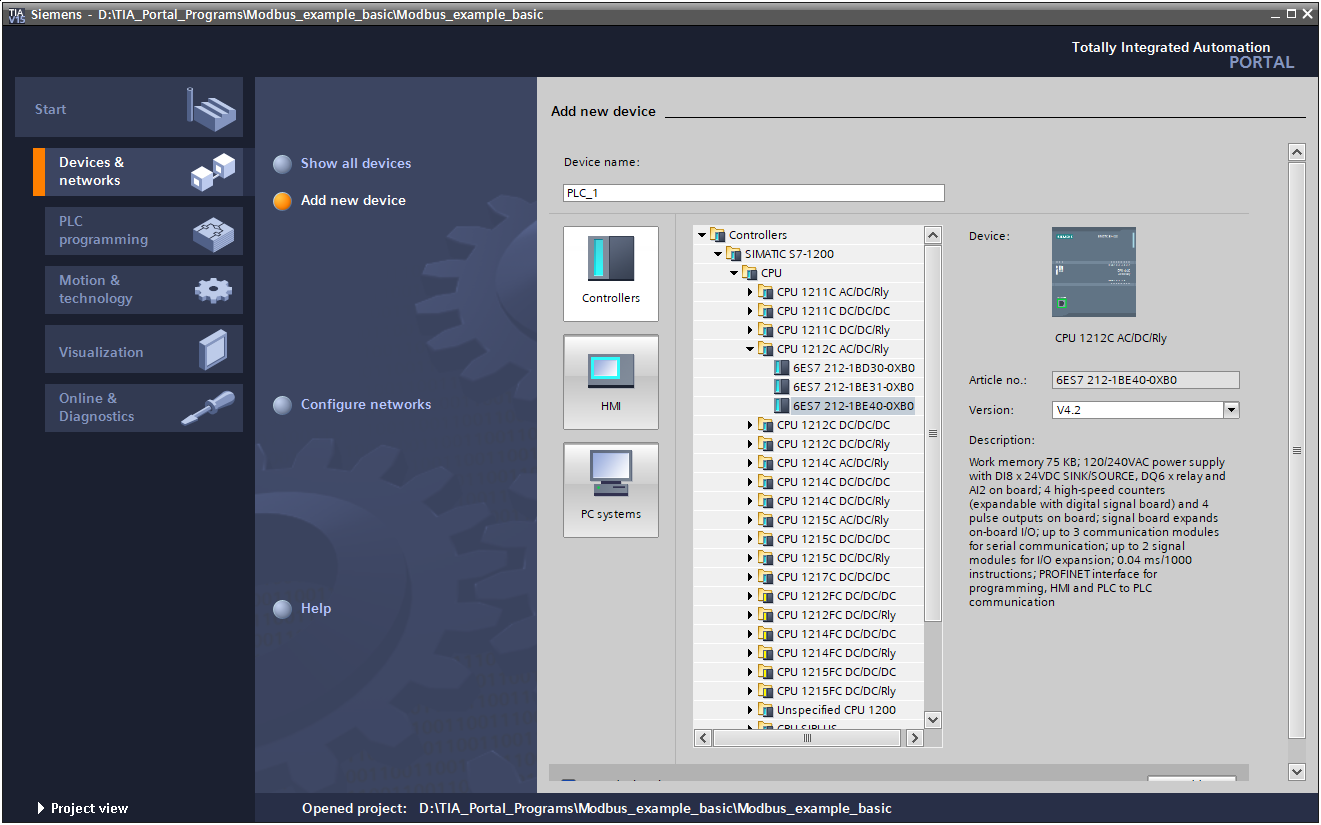Image resolution: width=1321 pixels, height=825 pixels.
Task: Click the device tree horizontal scrollbar thumb
Action: click(807, 738)
